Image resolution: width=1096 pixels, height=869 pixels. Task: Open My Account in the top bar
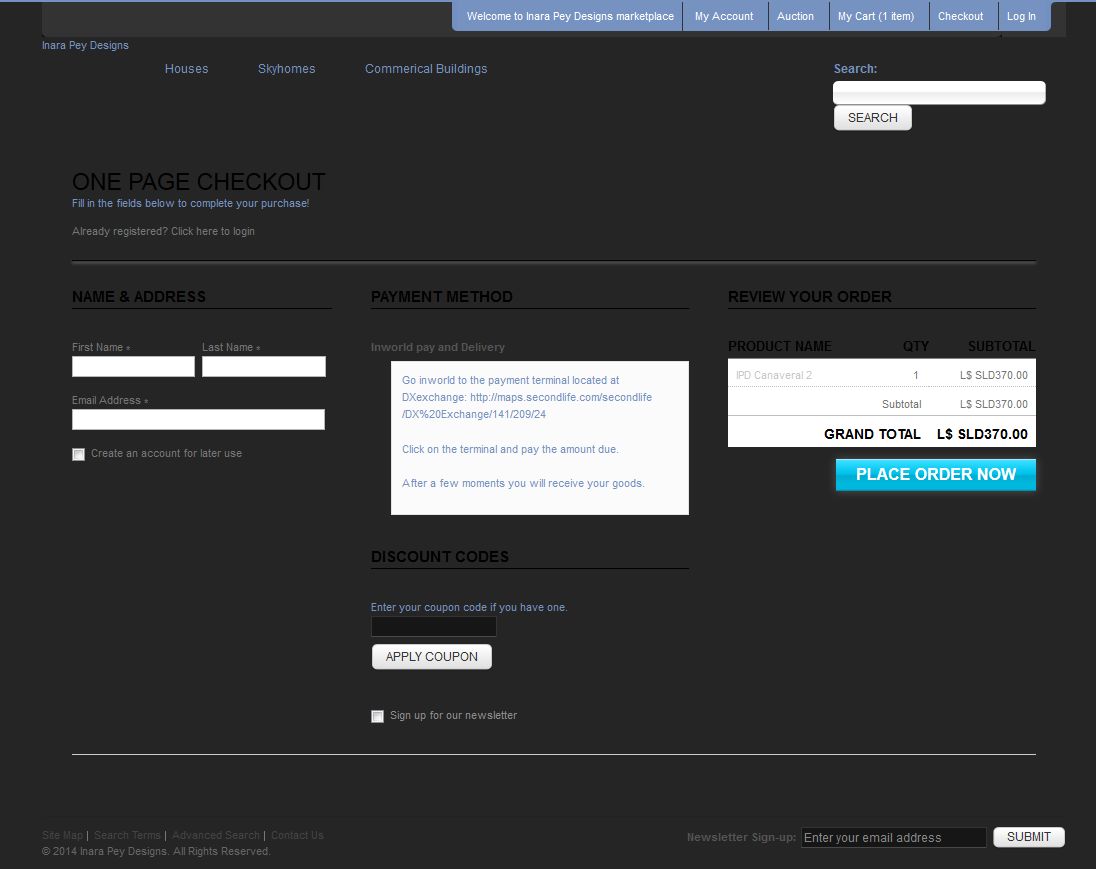pos(724,16)
